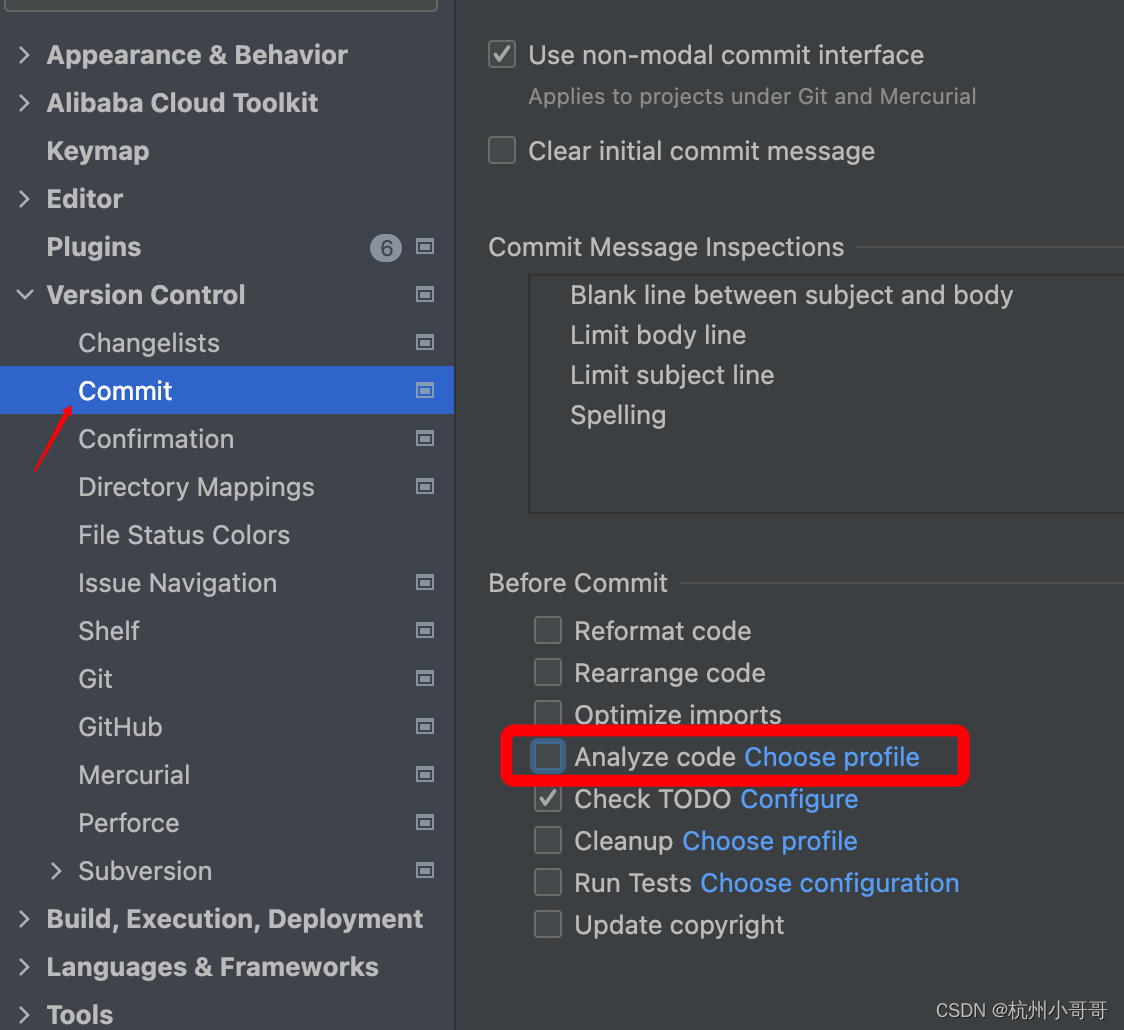The height and width of the screenshot is (1030, 1124).
Task: Click project-level icon beside GitHub
Action: [x=425, y=727]
